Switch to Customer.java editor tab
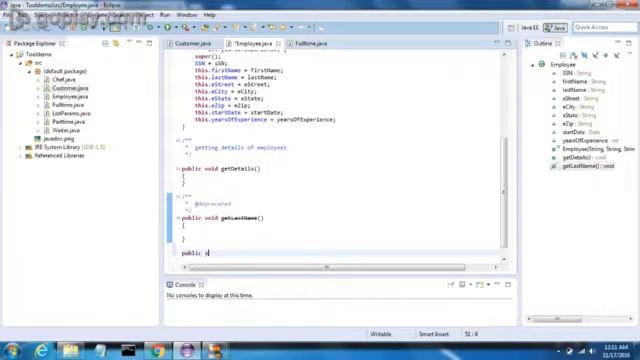The width and height of the screenshot is (640, 360). pyautogui.click(x=193, y=43)
